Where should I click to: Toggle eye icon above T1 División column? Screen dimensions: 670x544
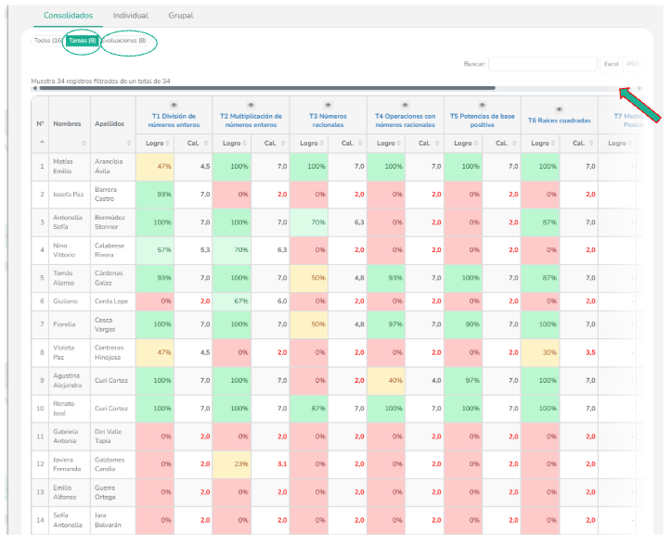point(173,104)
